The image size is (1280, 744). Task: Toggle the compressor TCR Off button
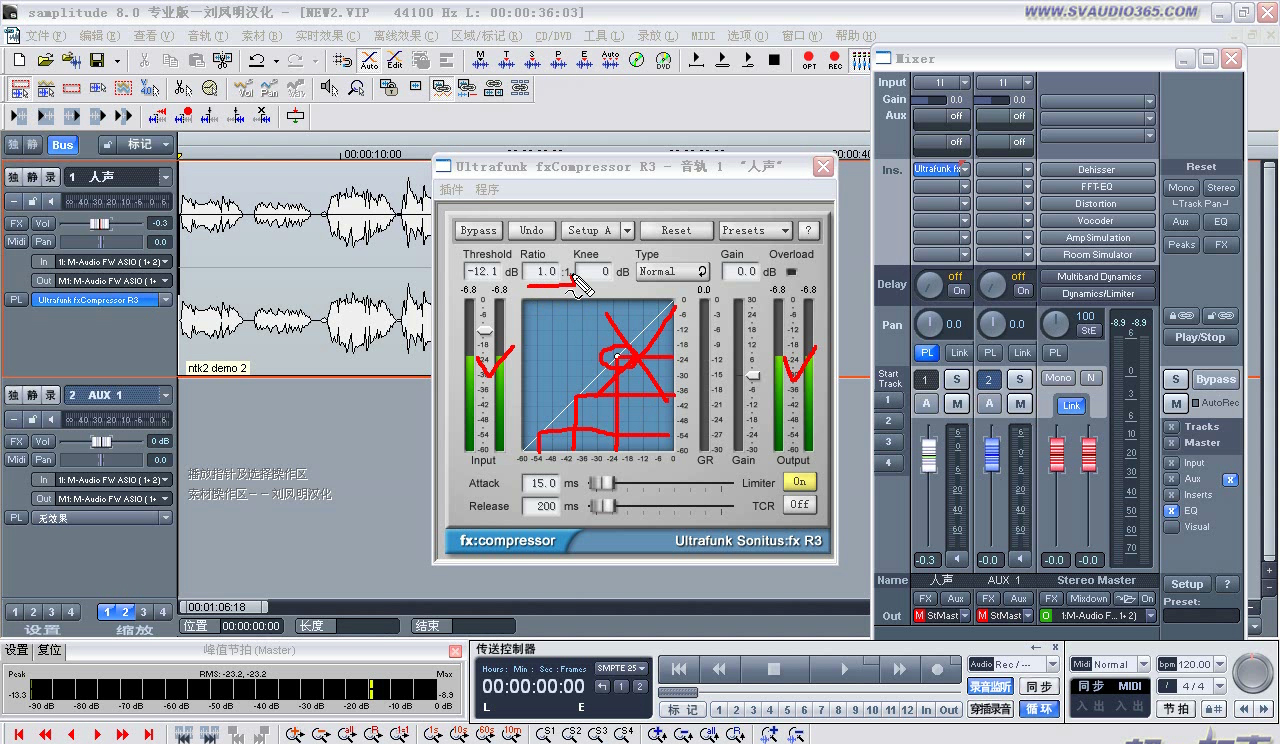(799, 505)
